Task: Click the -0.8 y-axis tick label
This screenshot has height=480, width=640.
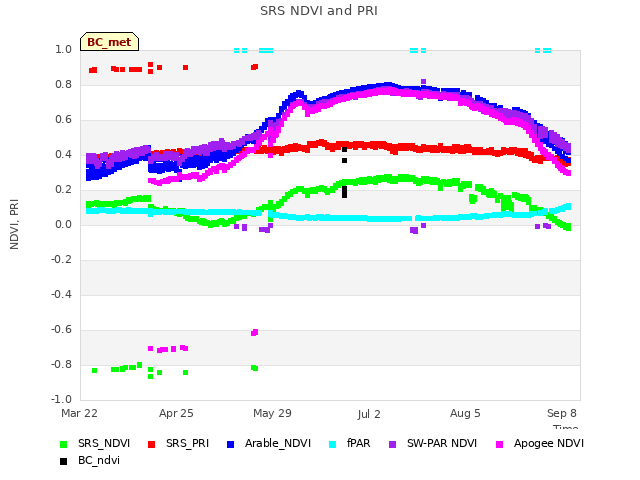Action: 61,364
